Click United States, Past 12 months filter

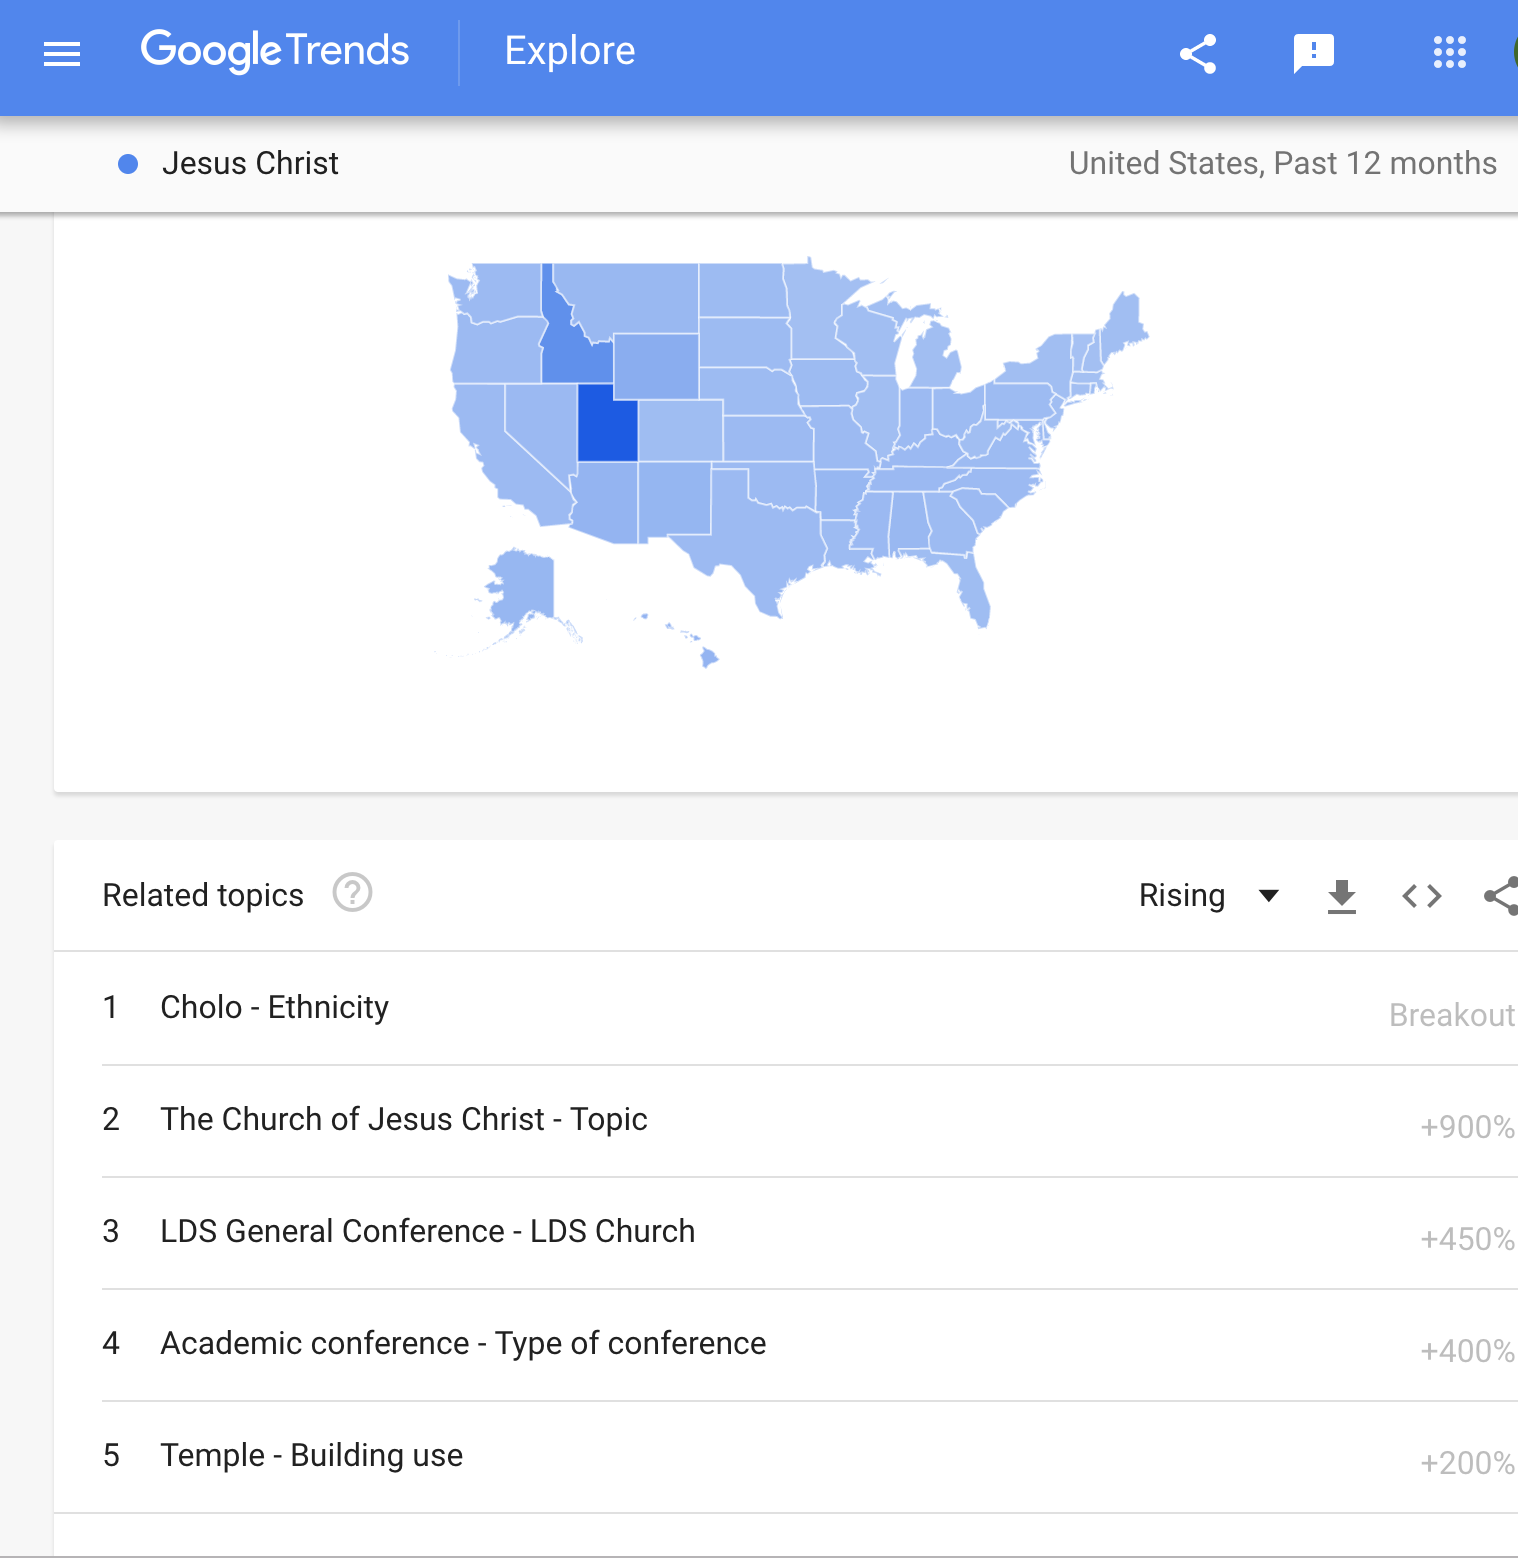point(1282,163)
